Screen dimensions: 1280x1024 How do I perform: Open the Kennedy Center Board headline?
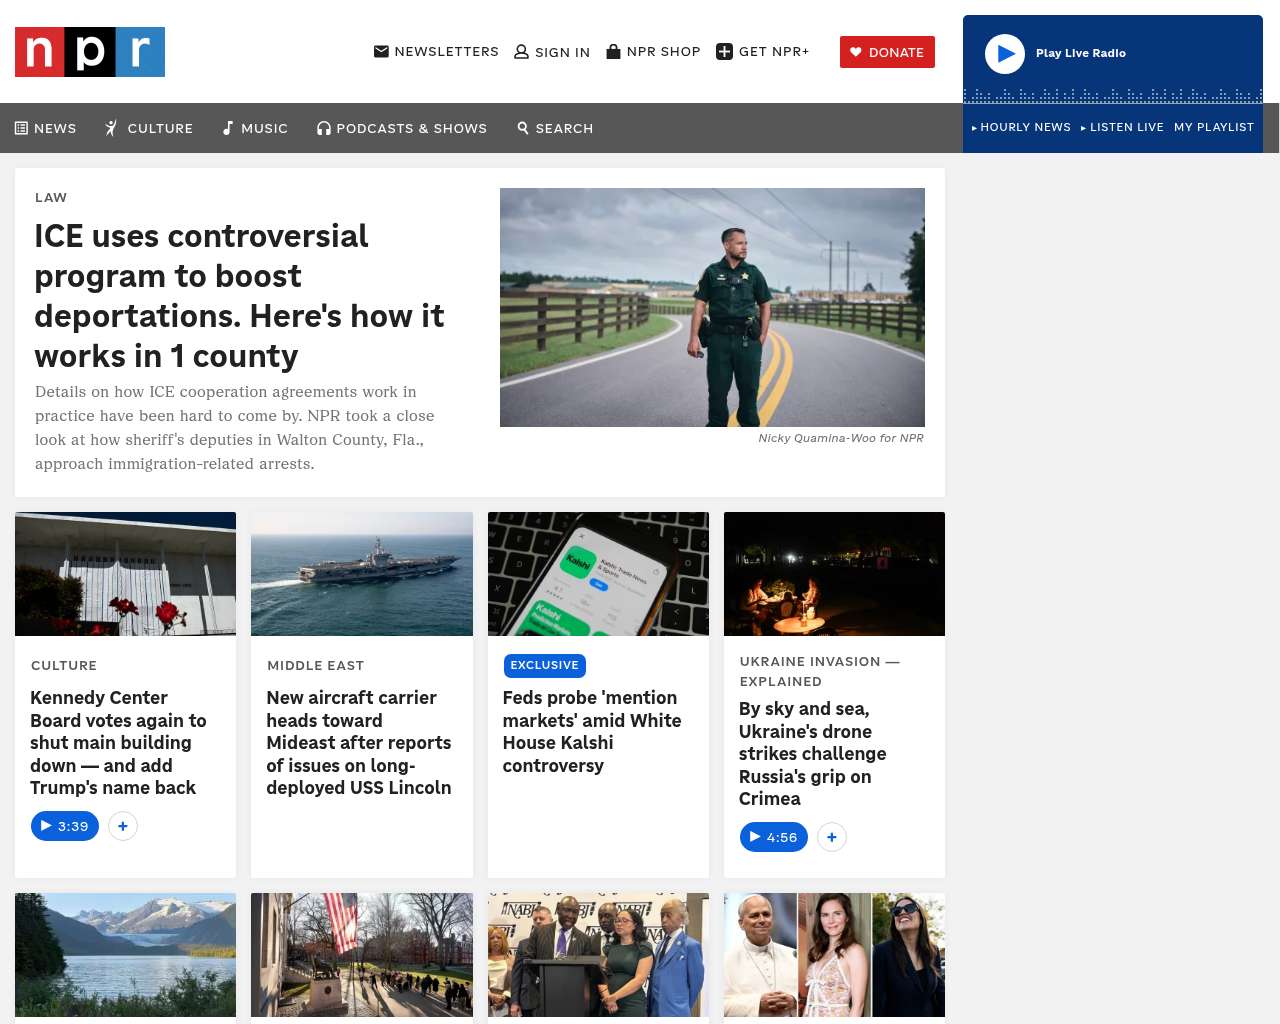(118, 743)
